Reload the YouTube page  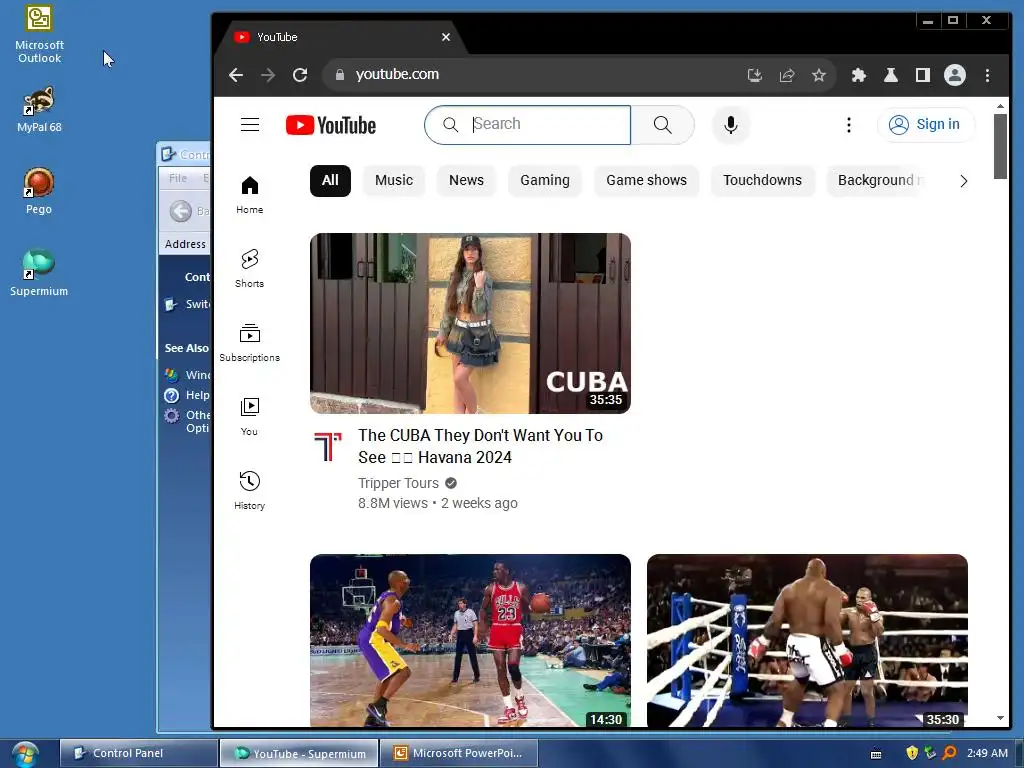tap(300, 75)
